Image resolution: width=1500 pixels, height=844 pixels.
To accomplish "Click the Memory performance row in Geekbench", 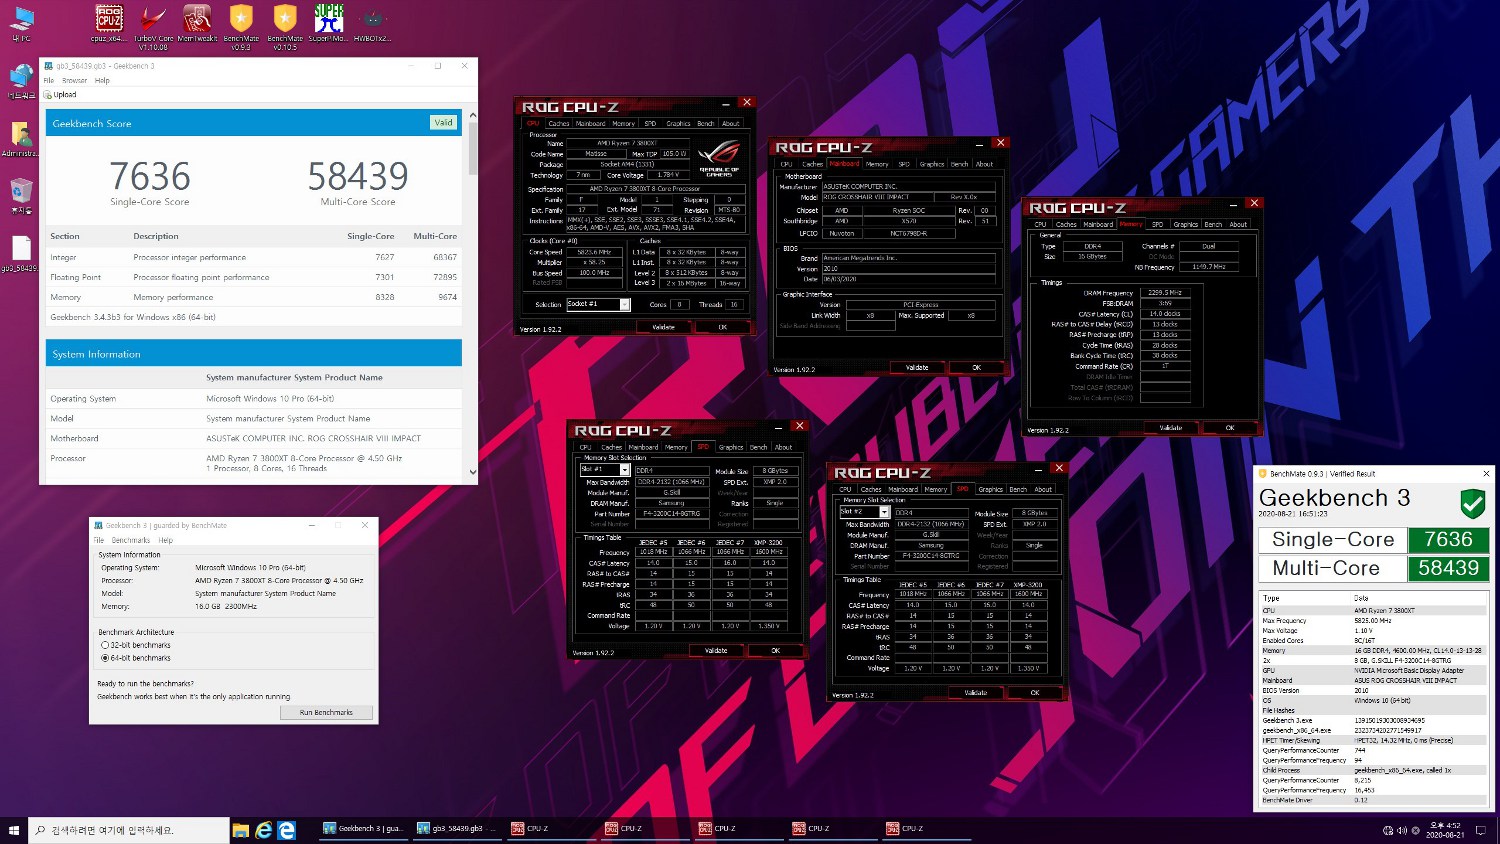I will (x=254, y=297).
